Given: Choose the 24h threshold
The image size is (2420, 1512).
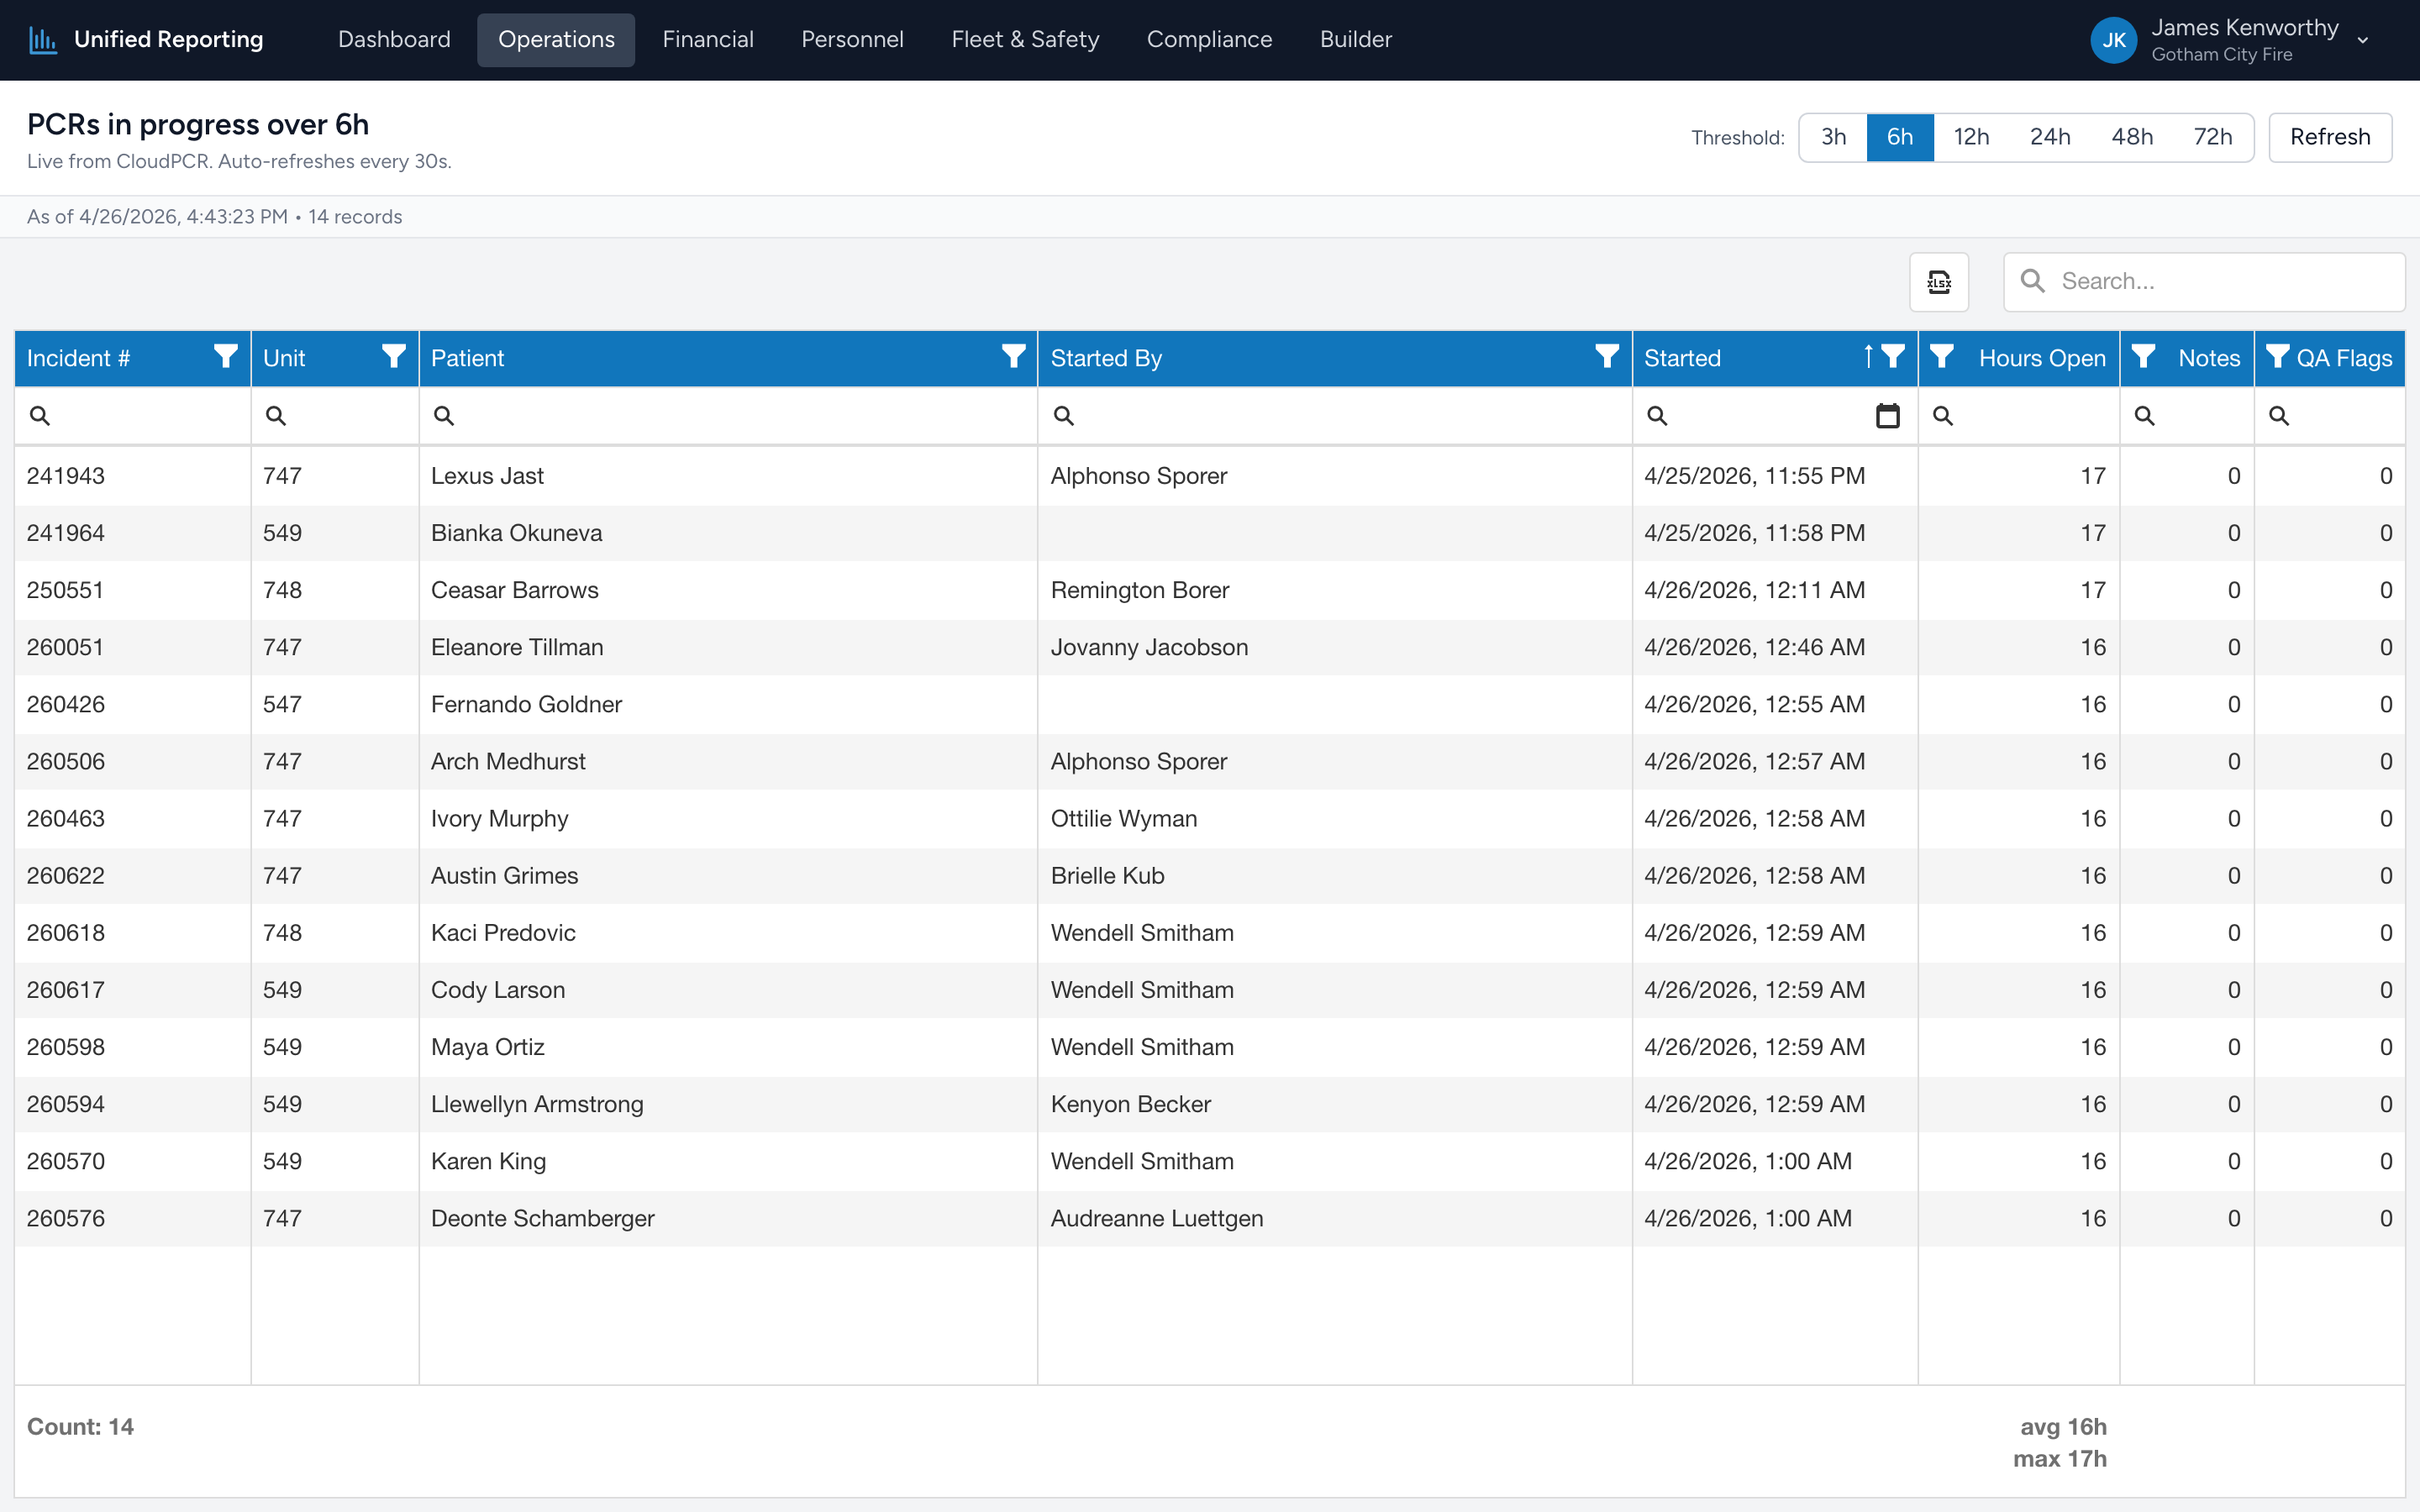Looking at the screenshot, I should click(2050, 137).
